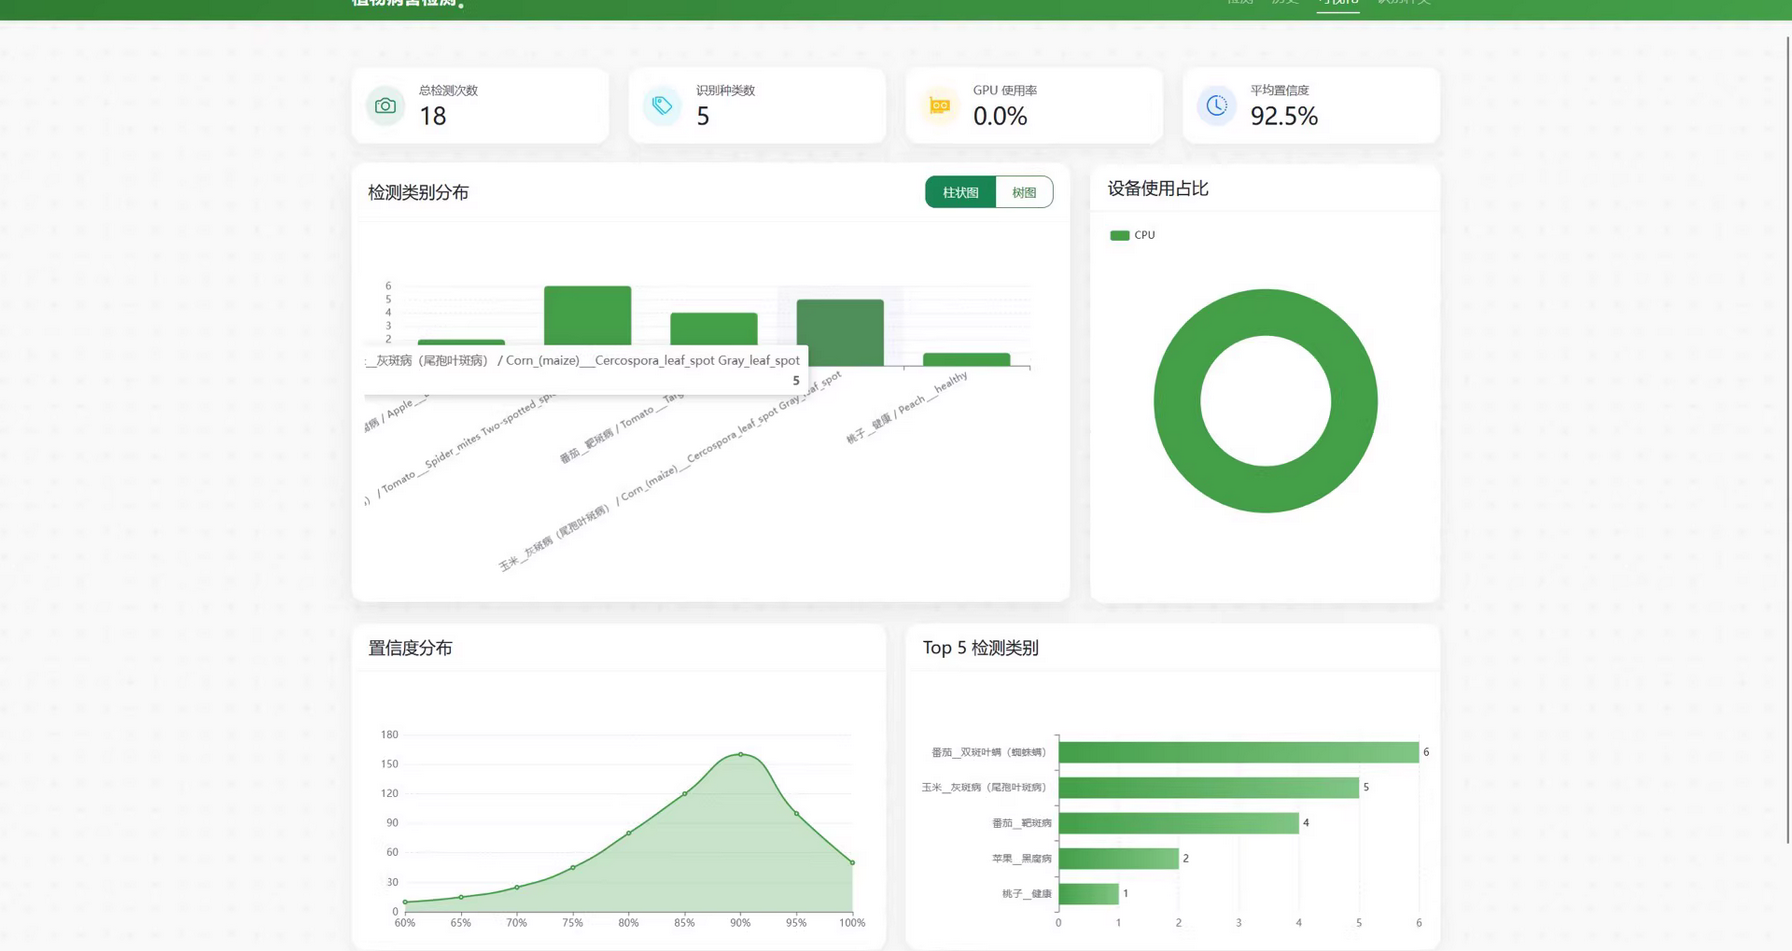The height and width of the screenshot is (951, 1792).
Task: Select the curve data point at 100%
Action: click(852, 862)
